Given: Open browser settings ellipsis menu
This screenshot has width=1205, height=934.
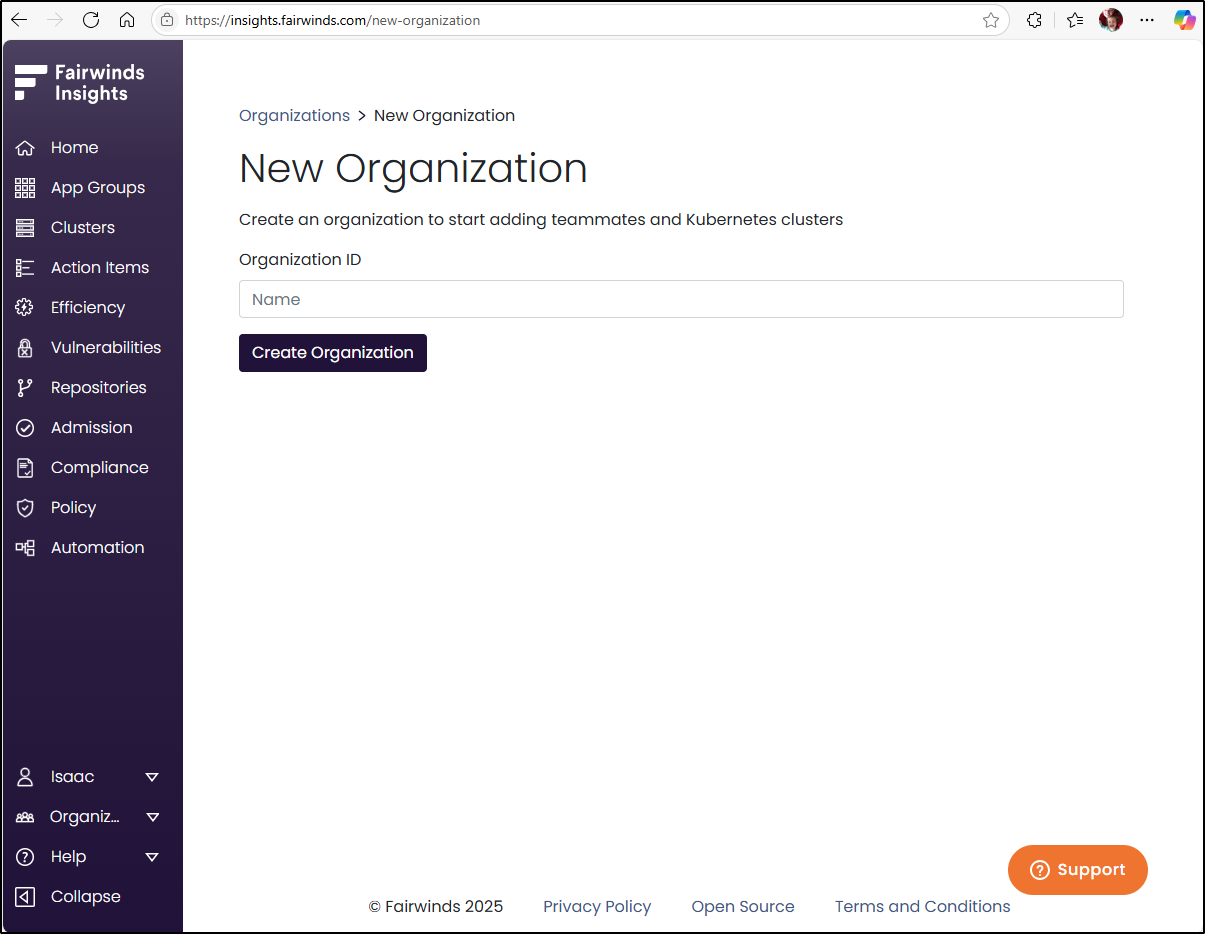Looking at the screenshot, I should (x=1147, y=20).
